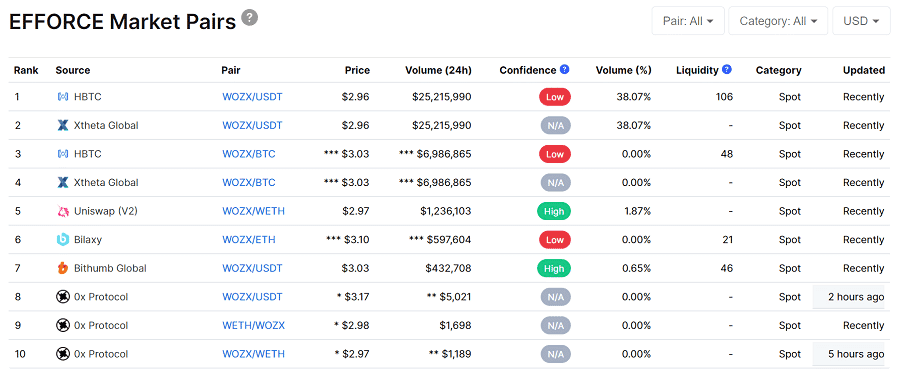Open WOZX/BTC pair link in rank 3
The image size is (900, 375).
pos(249,154)
